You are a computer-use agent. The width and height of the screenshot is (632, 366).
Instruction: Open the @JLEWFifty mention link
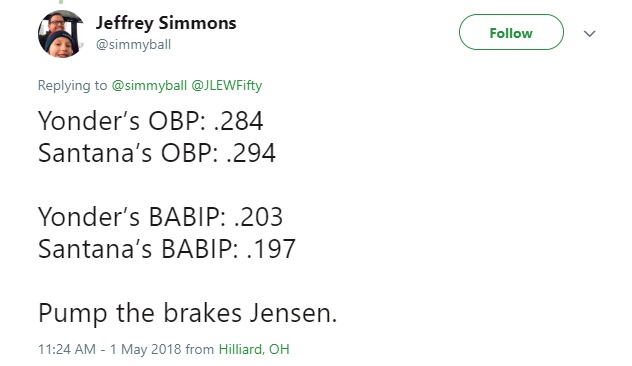point(227,85)
